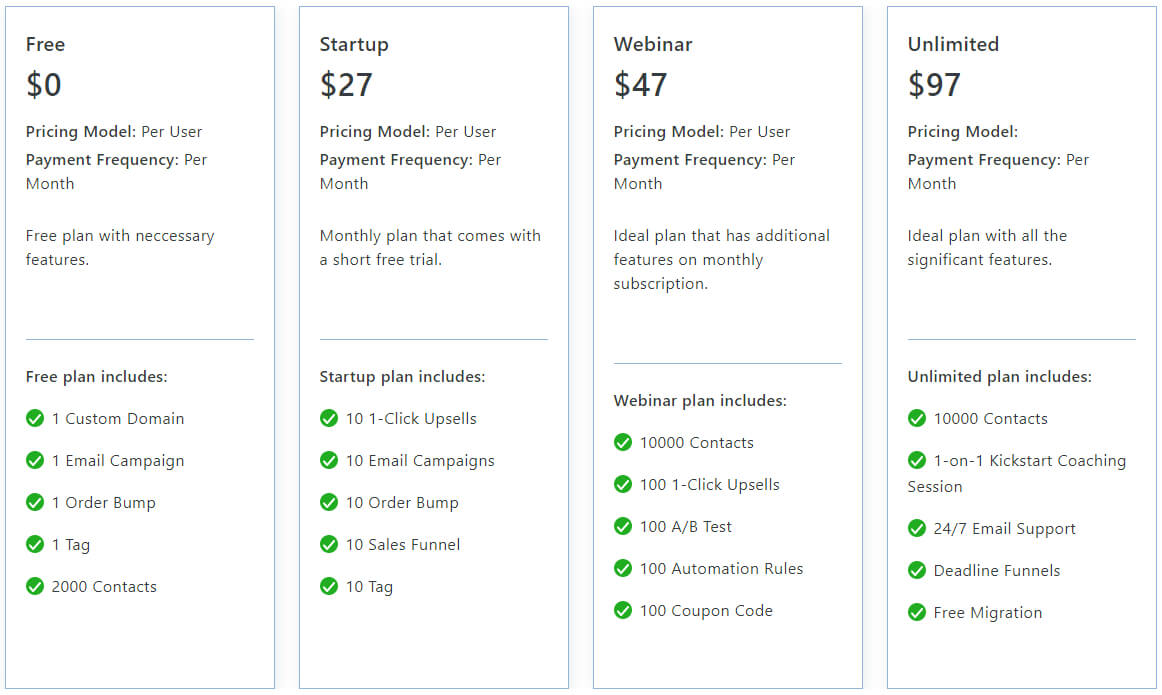The image size is (1162, 695).
Task: Click the checkmark icon beside 1 Custom Domain
Action: [x=35, y=418]
